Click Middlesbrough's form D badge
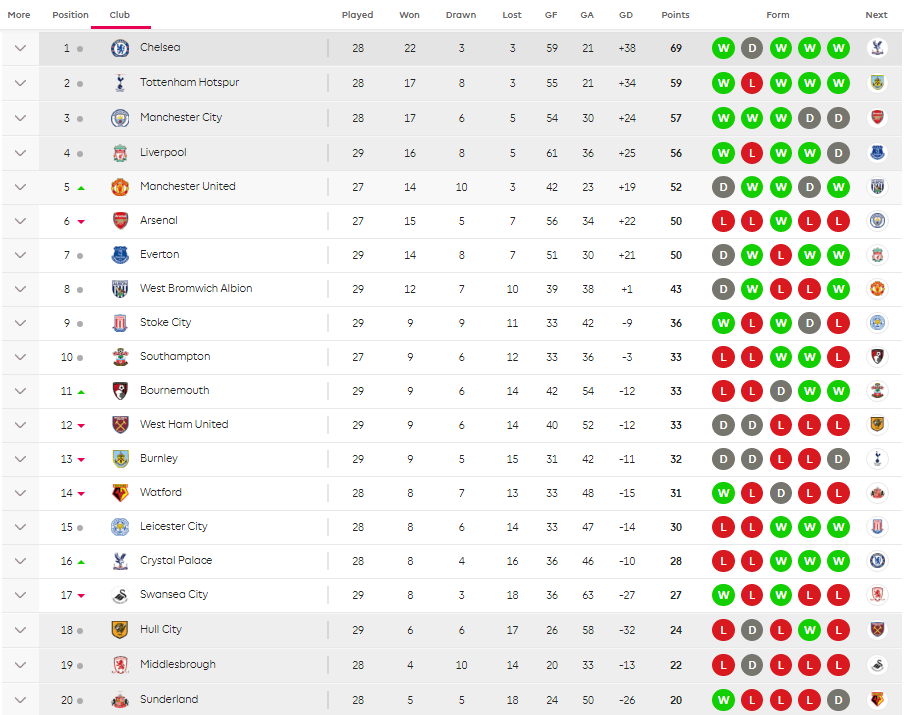 click(752, 665)
